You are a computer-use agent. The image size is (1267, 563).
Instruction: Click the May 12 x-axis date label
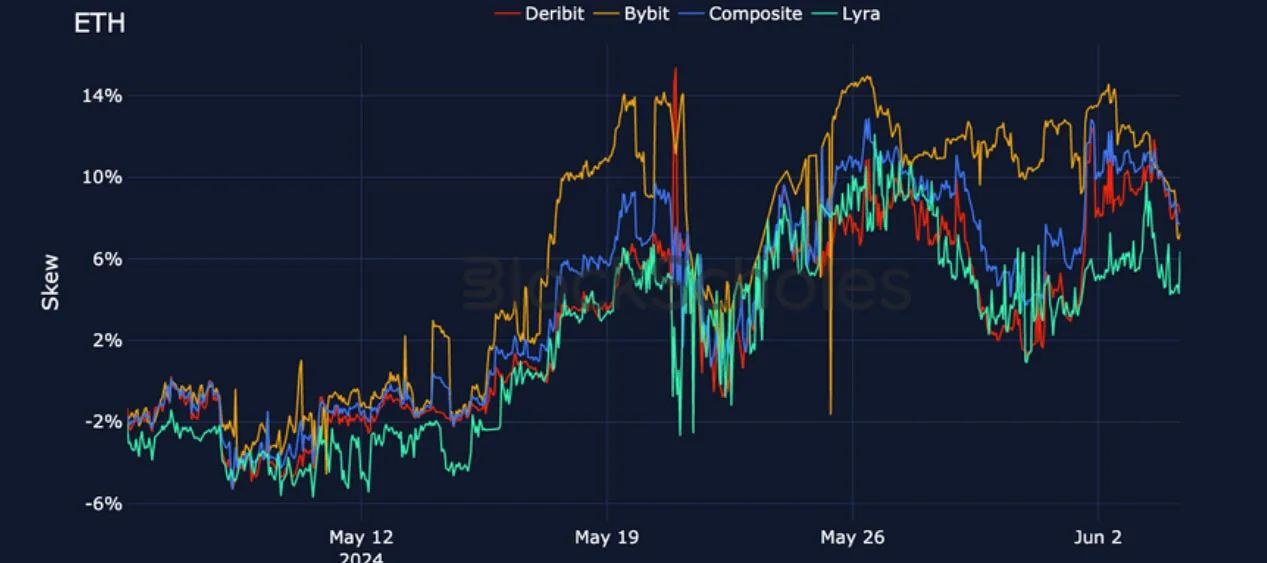[361, 538]
